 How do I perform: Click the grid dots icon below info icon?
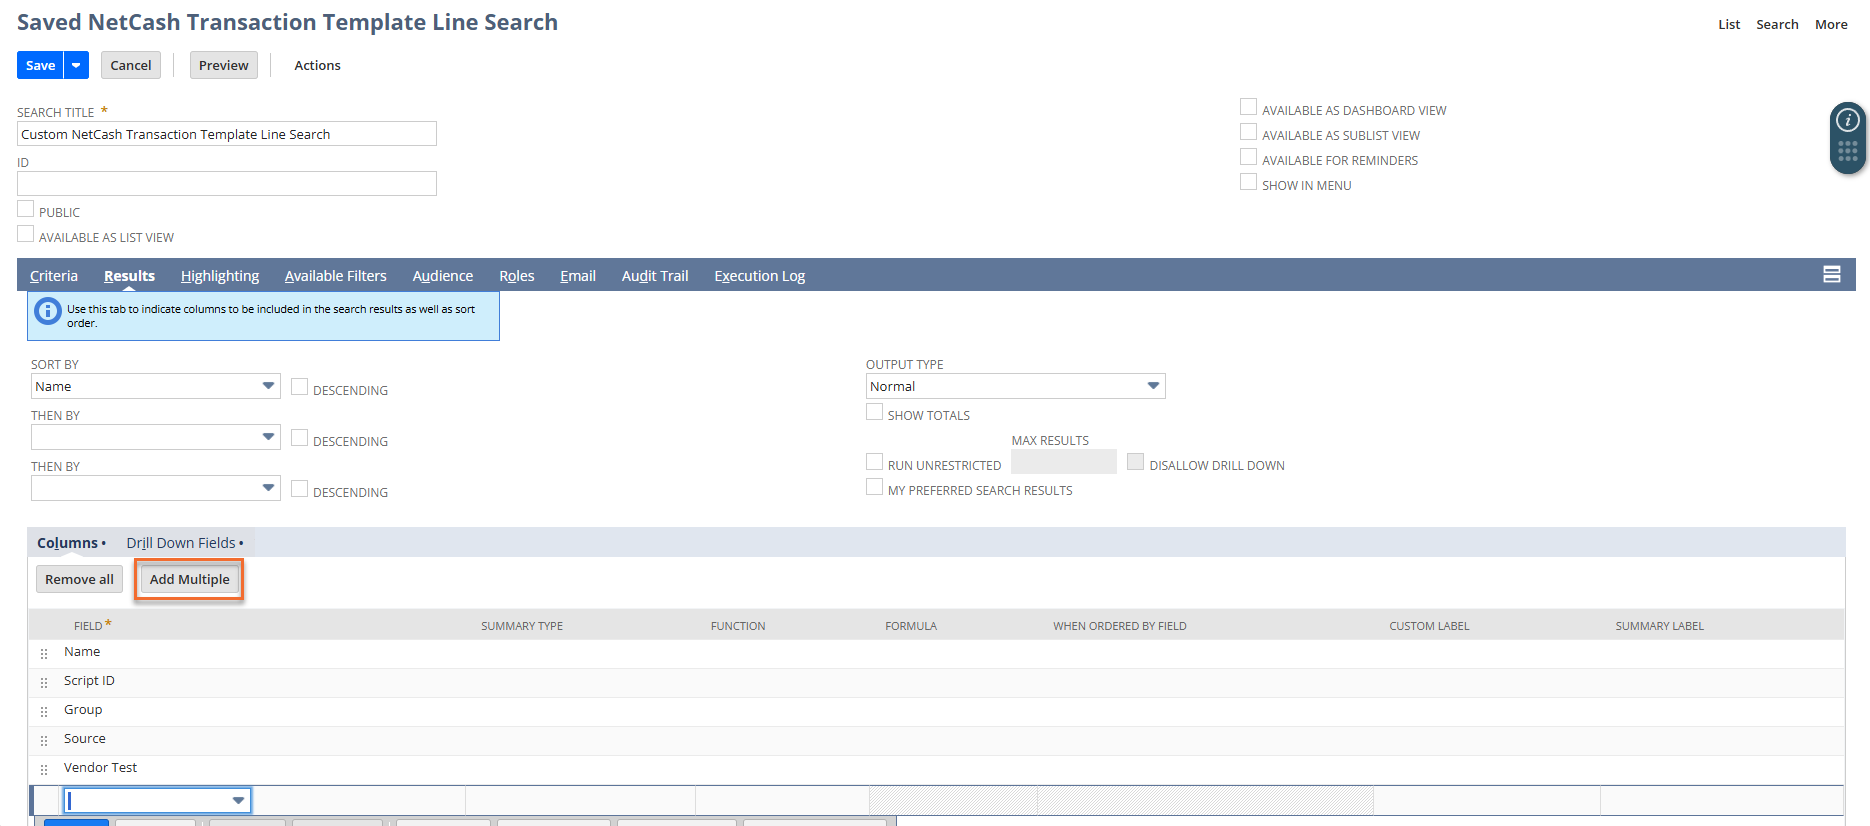1847,151
